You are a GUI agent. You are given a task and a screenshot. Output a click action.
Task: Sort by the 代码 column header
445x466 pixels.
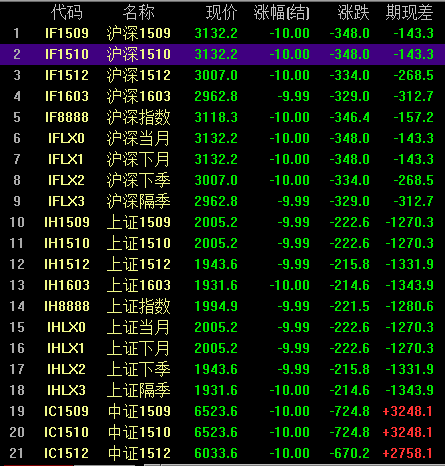tap(67, 12)
